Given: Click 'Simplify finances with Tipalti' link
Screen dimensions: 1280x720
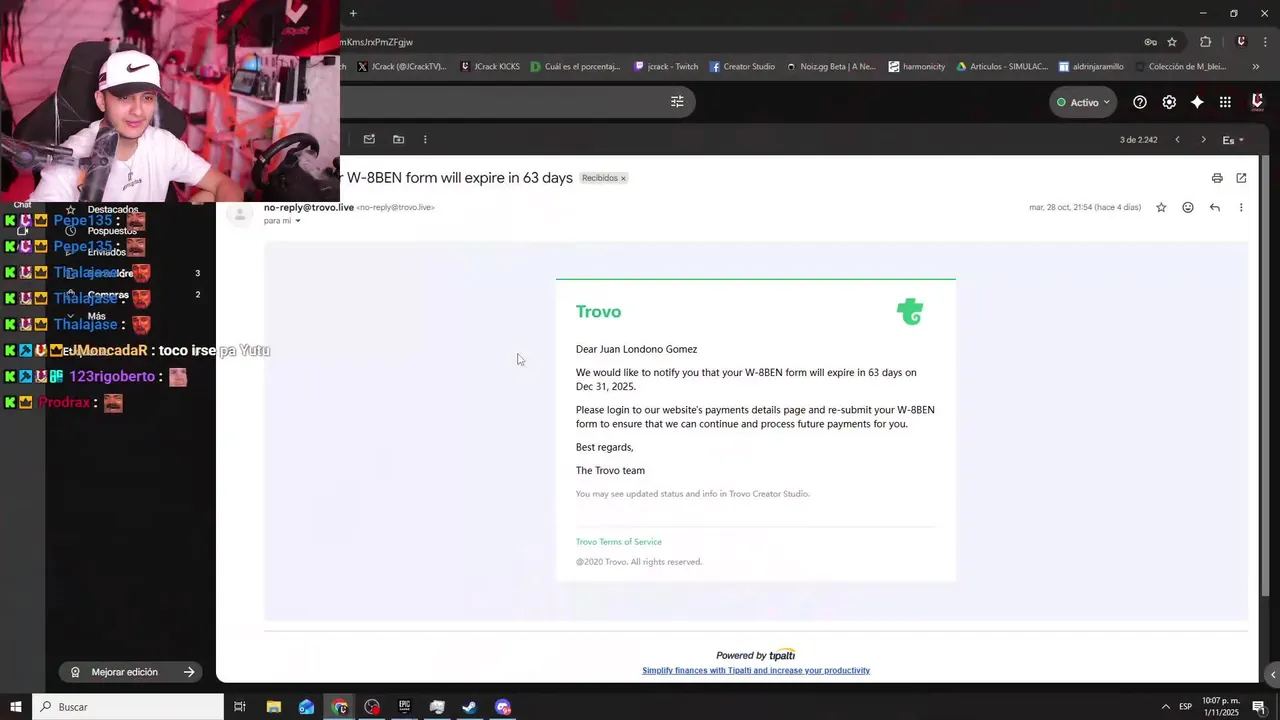Looking at the screenshot, I should [756, 671].
